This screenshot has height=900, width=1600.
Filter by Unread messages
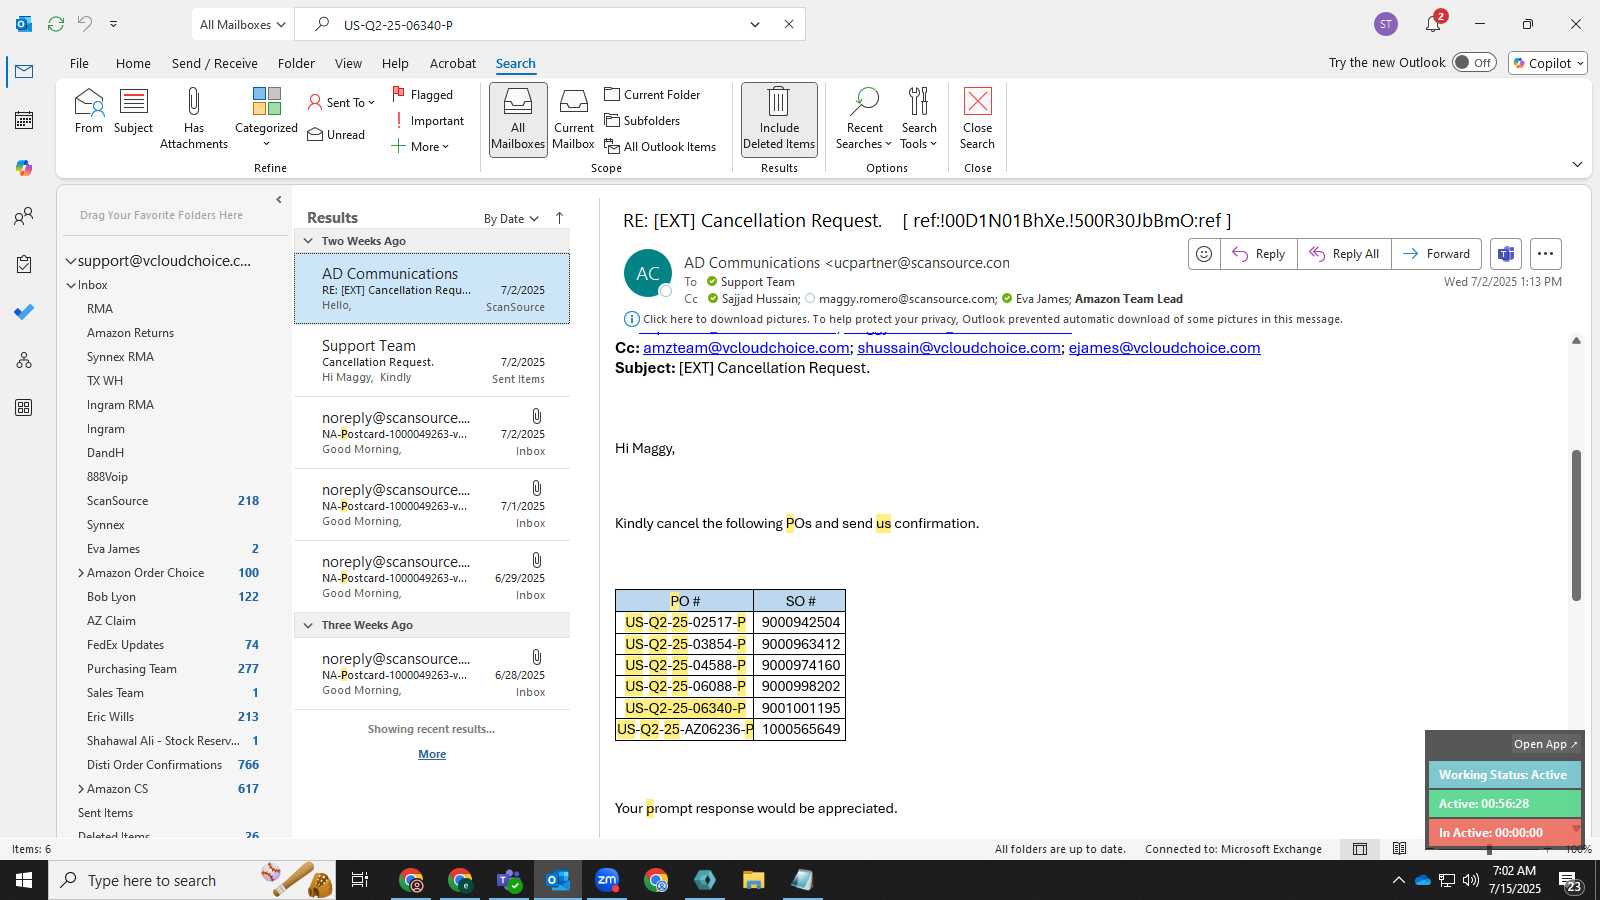336,134
